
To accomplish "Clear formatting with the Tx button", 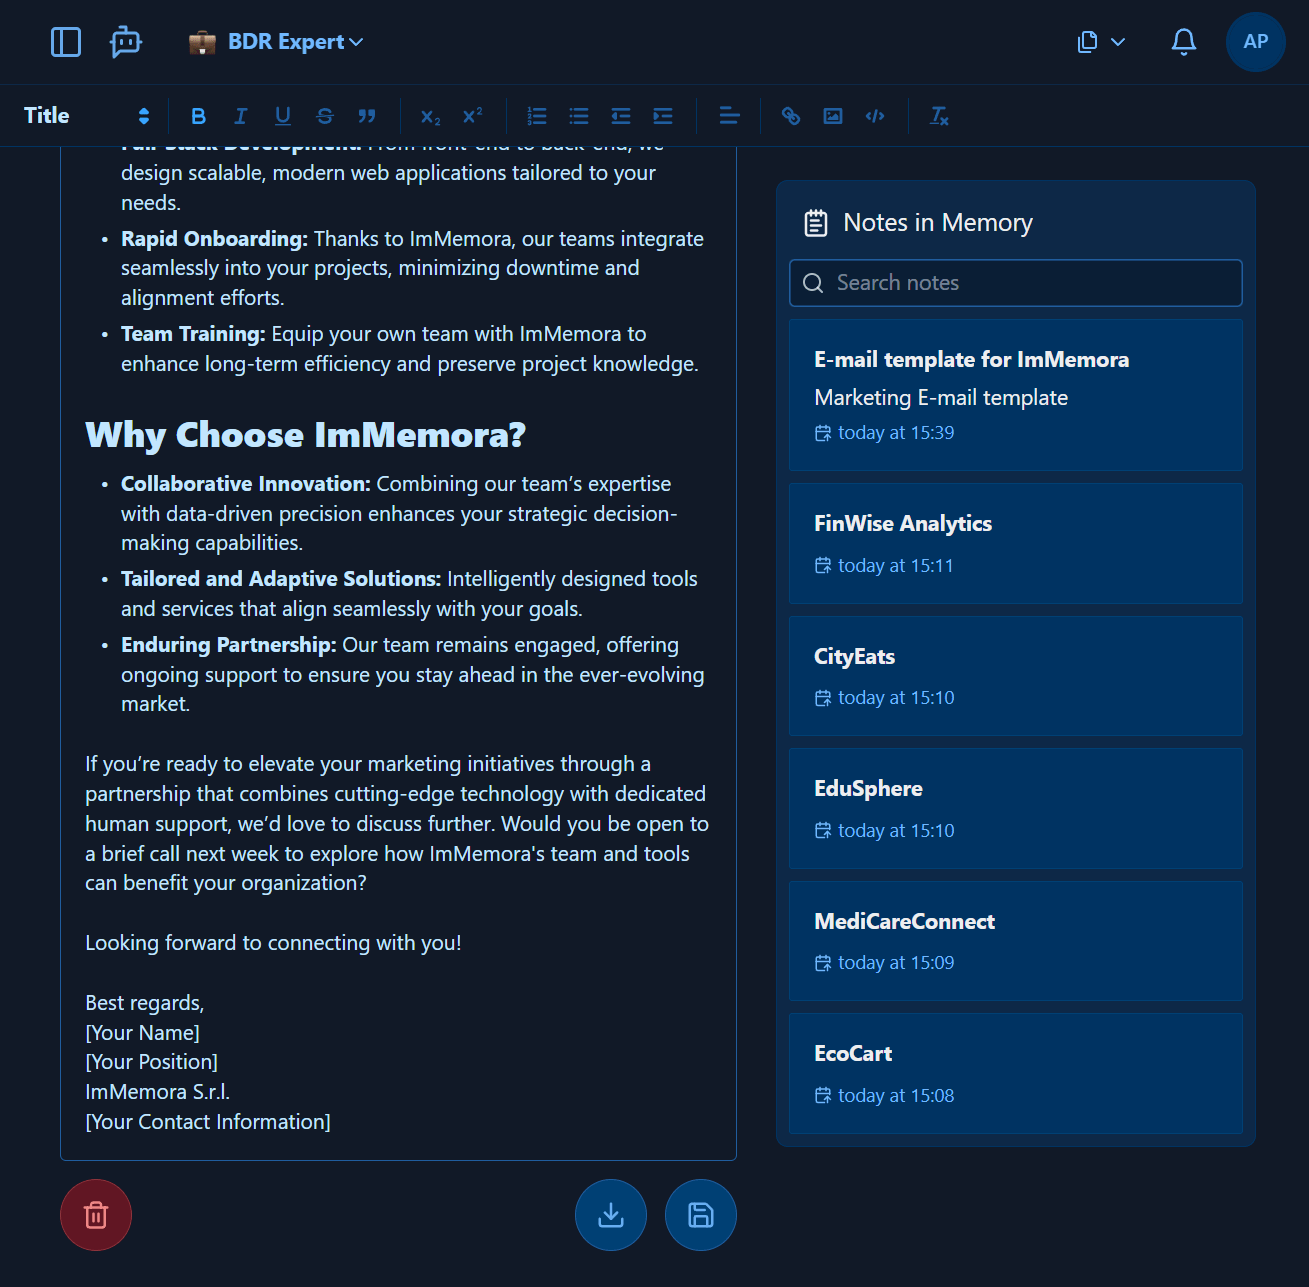I will point(939,116).
